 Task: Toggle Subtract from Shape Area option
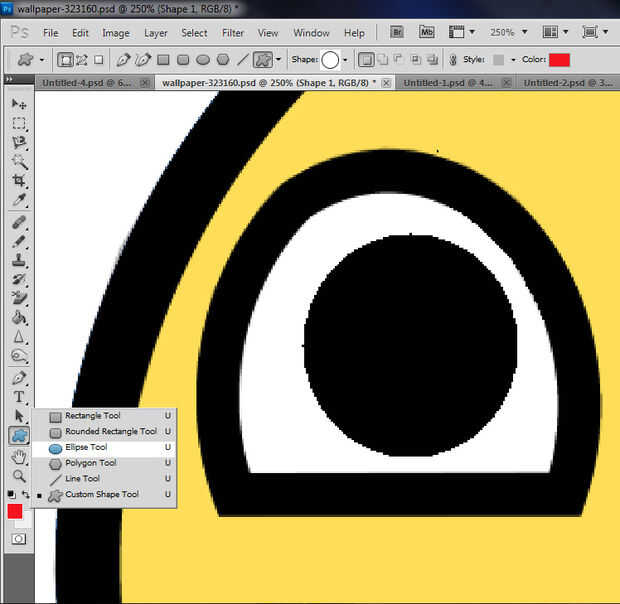point(398,60)
